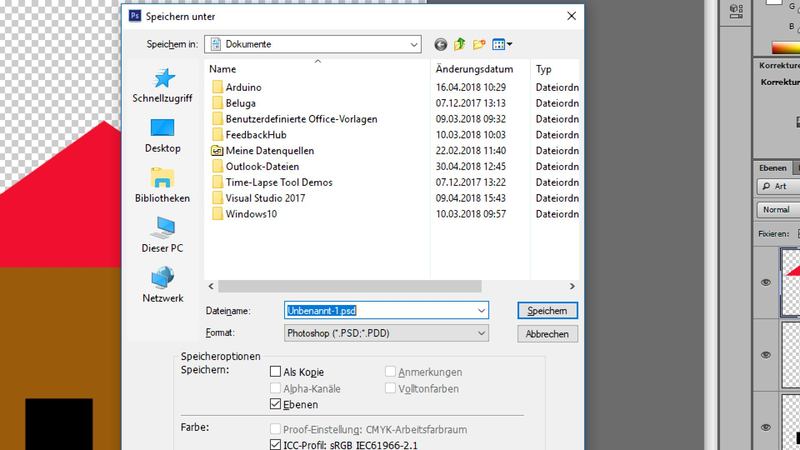Expand the Dateiname dropdown arrow
The image size is (800, 450).
[x=481, y=311]
